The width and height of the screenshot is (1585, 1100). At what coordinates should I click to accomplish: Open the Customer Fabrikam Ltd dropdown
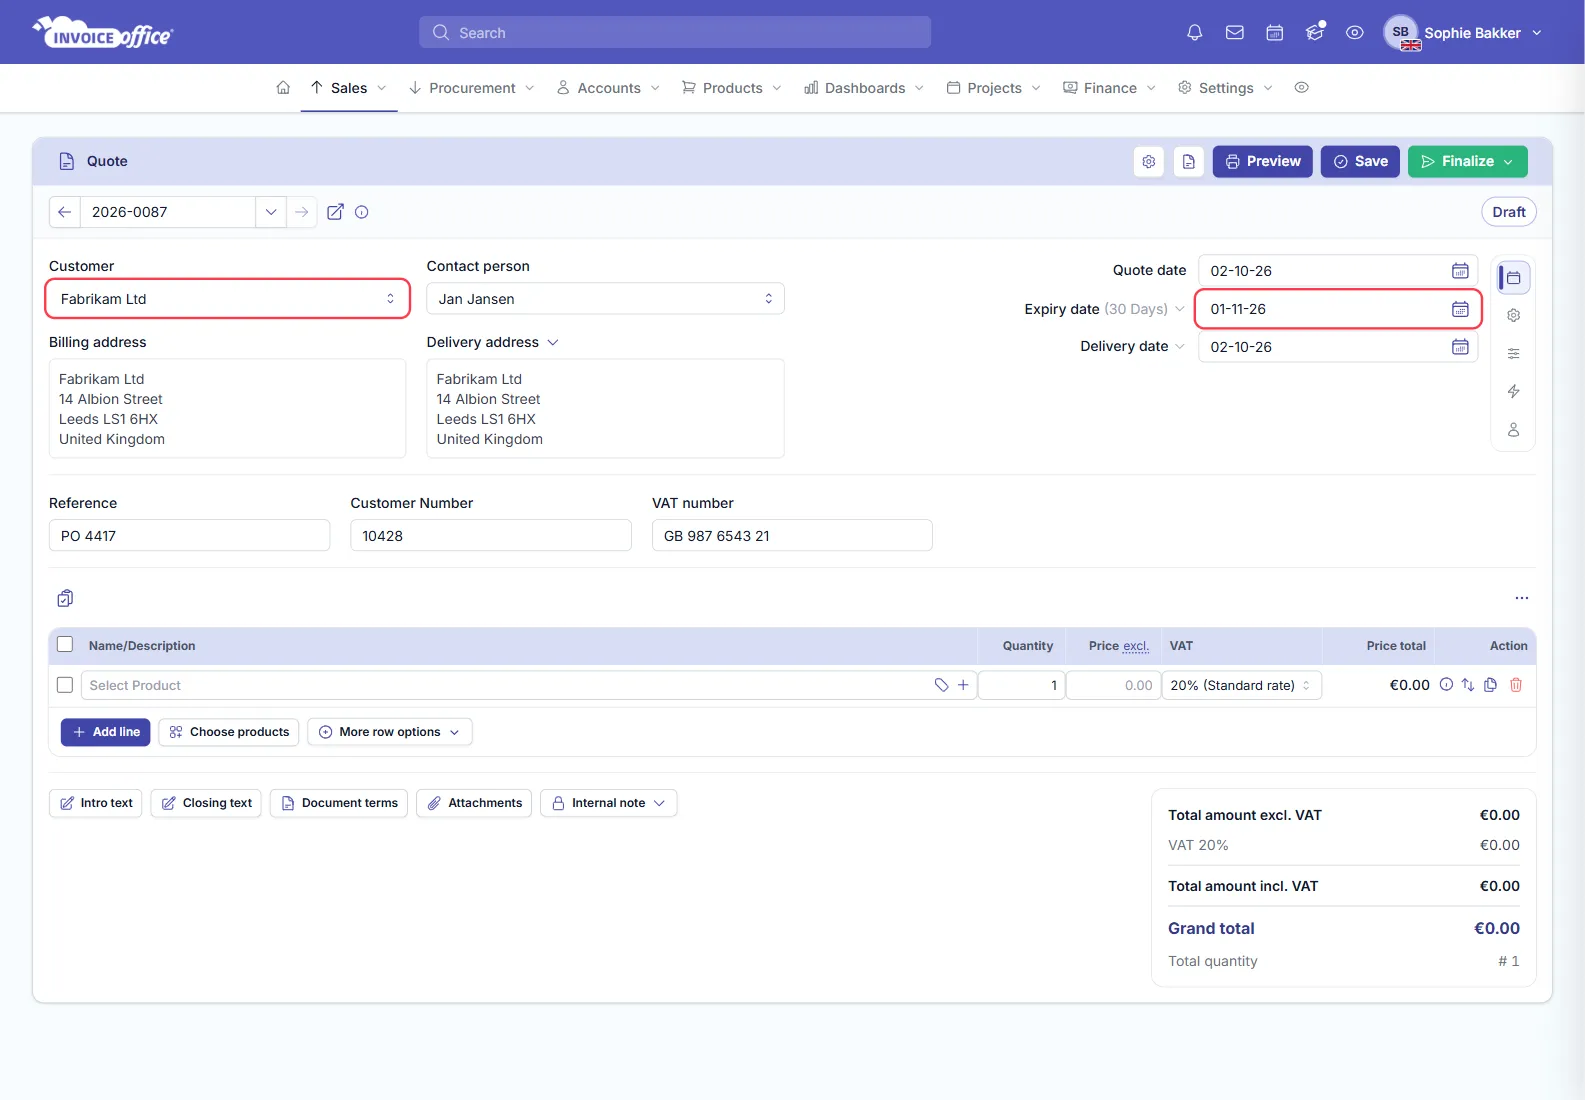coord(228,299)
